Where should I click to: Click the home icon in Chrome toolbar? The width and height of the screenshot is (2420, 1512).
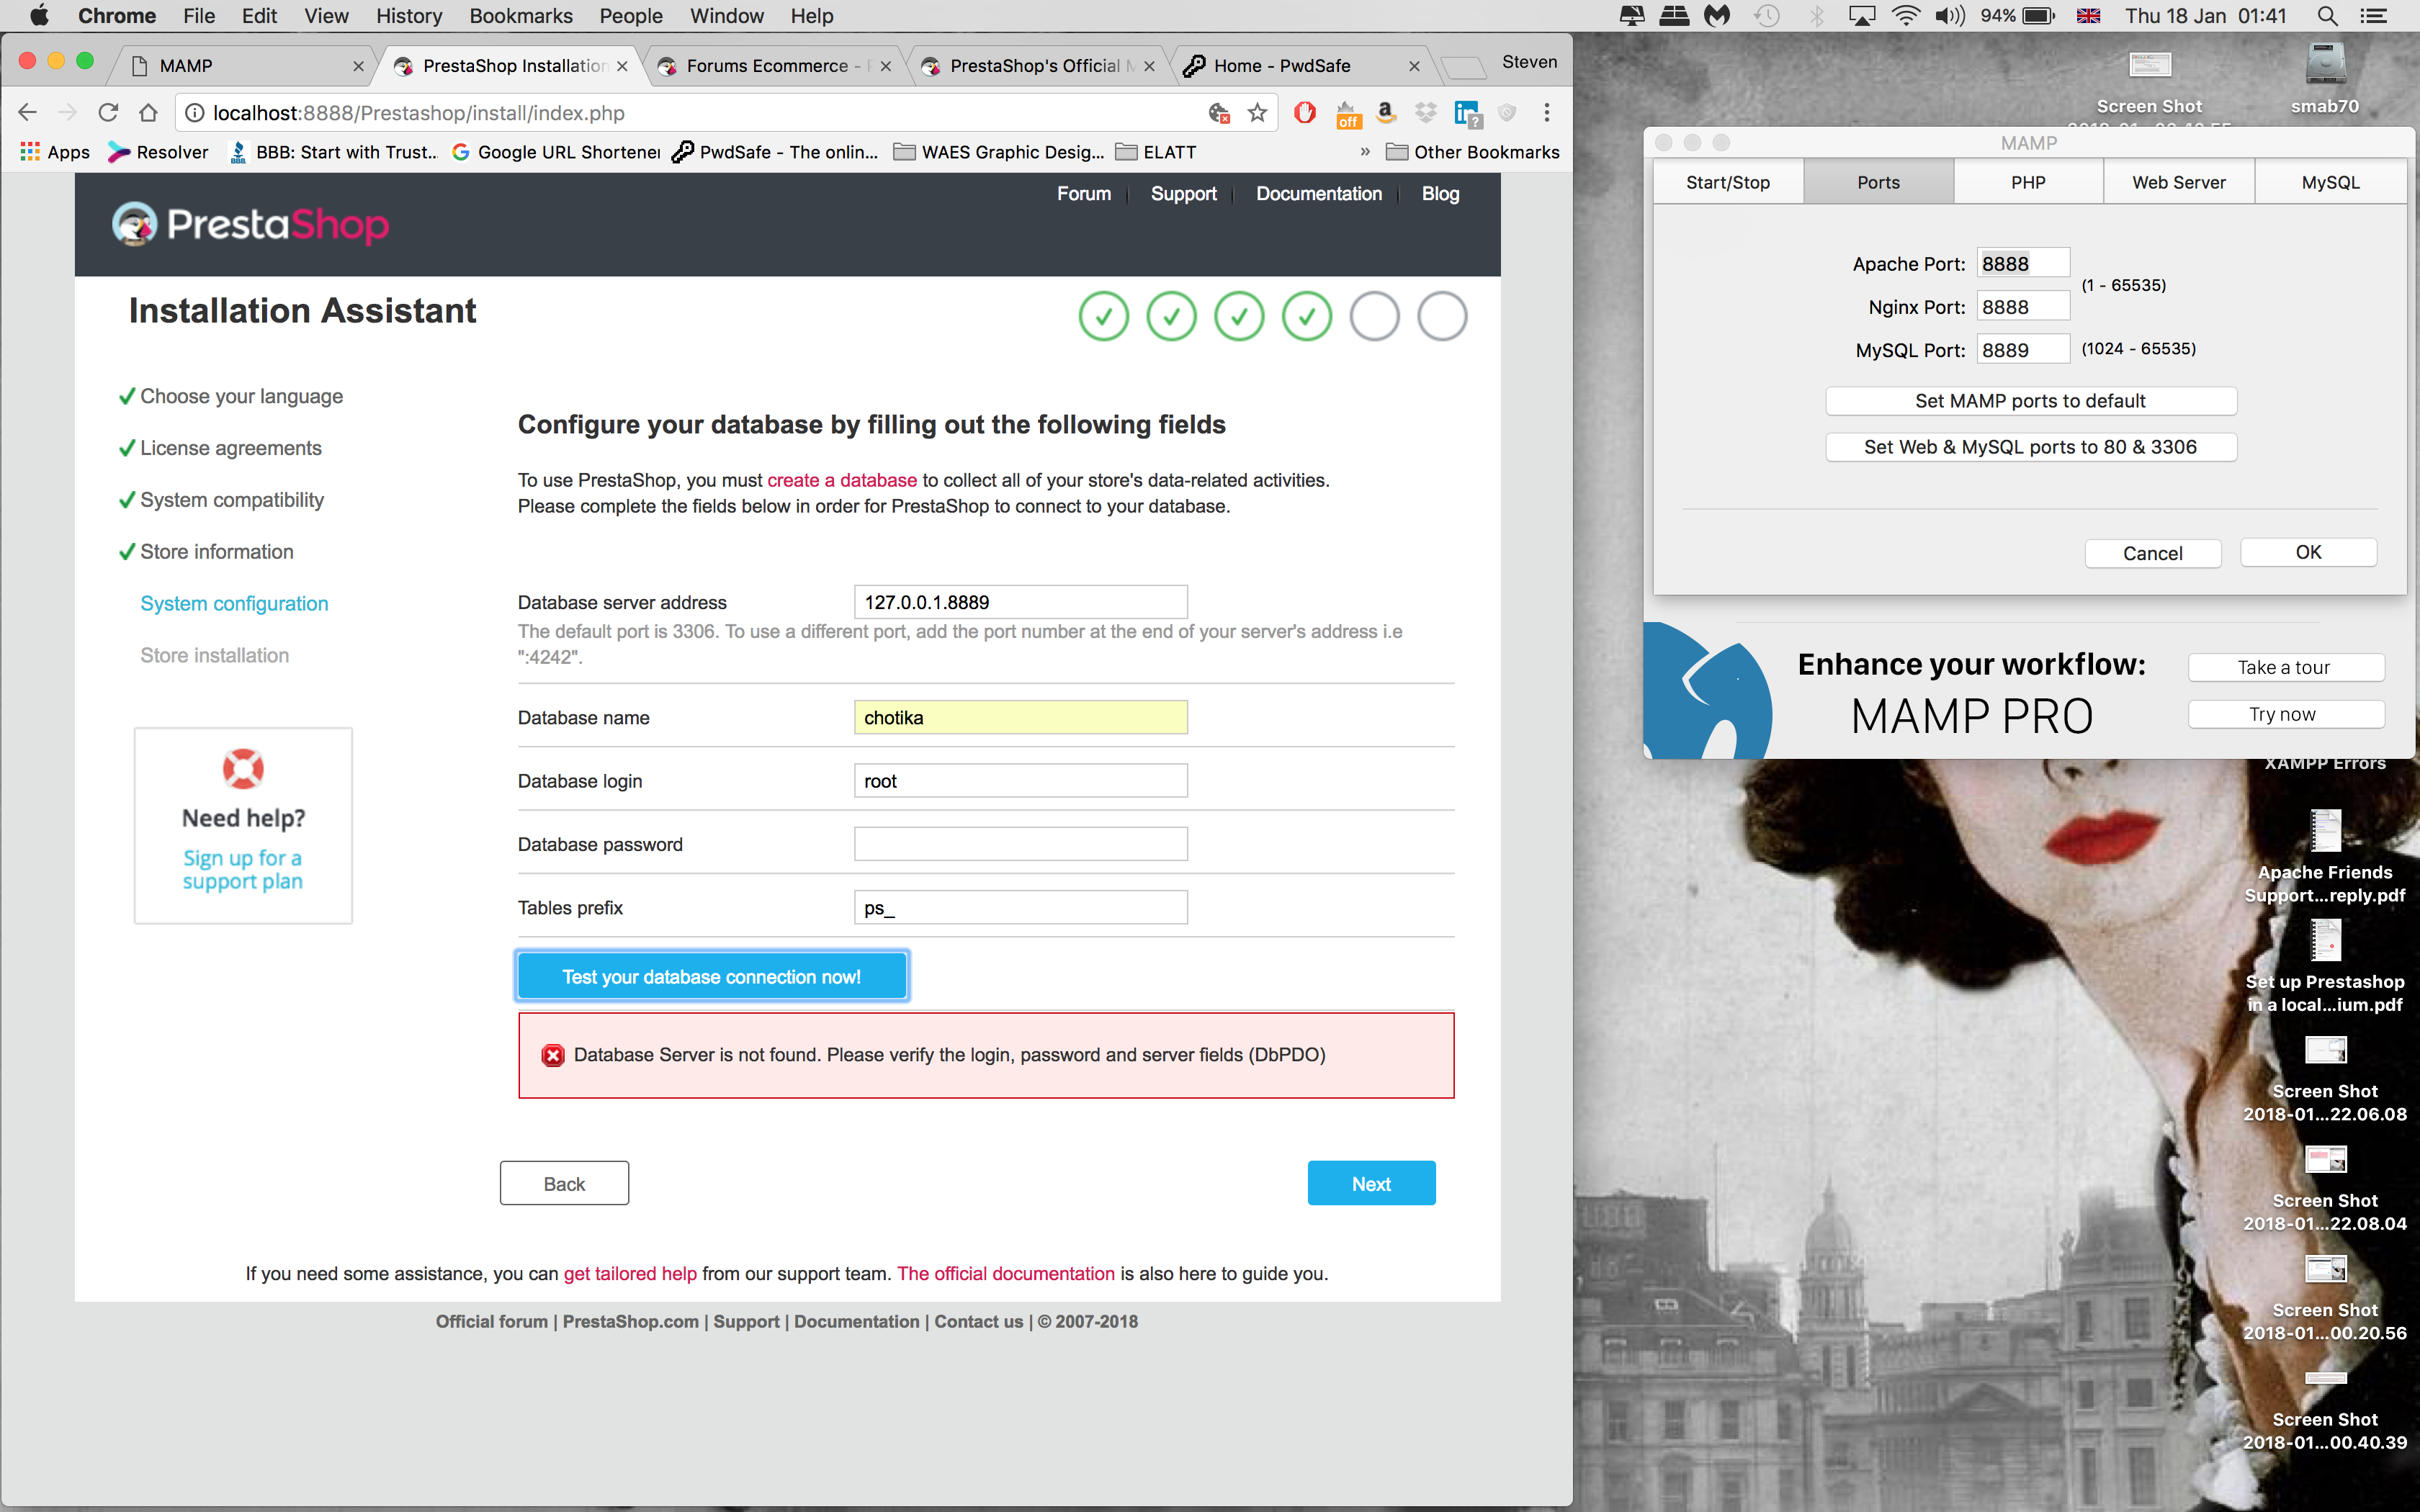pyautogui.click(x=148, y=113)
